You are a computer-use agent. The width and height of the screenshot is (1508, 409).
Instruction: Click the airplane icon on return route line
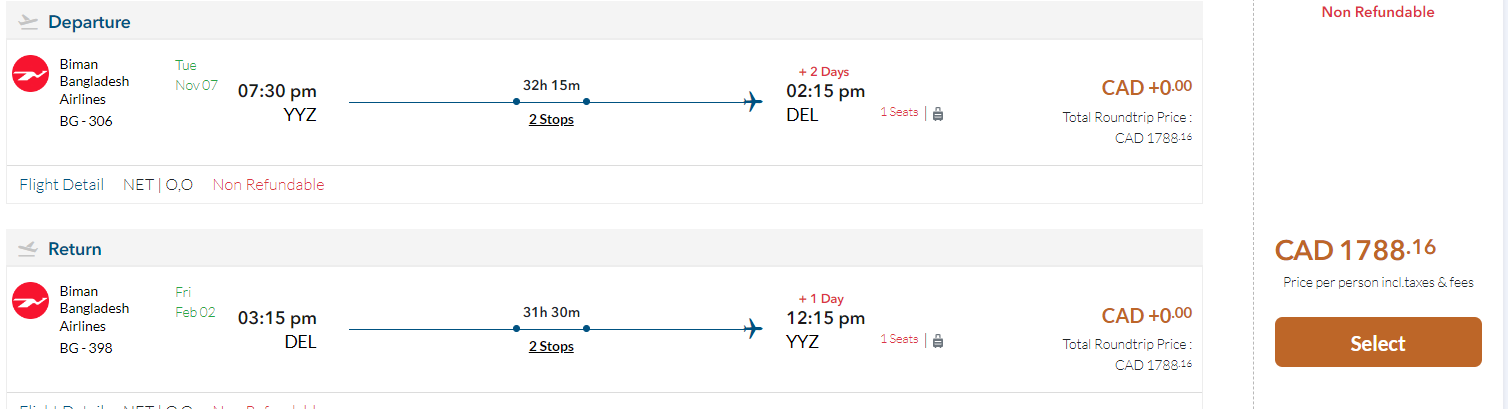pos(754,329)
